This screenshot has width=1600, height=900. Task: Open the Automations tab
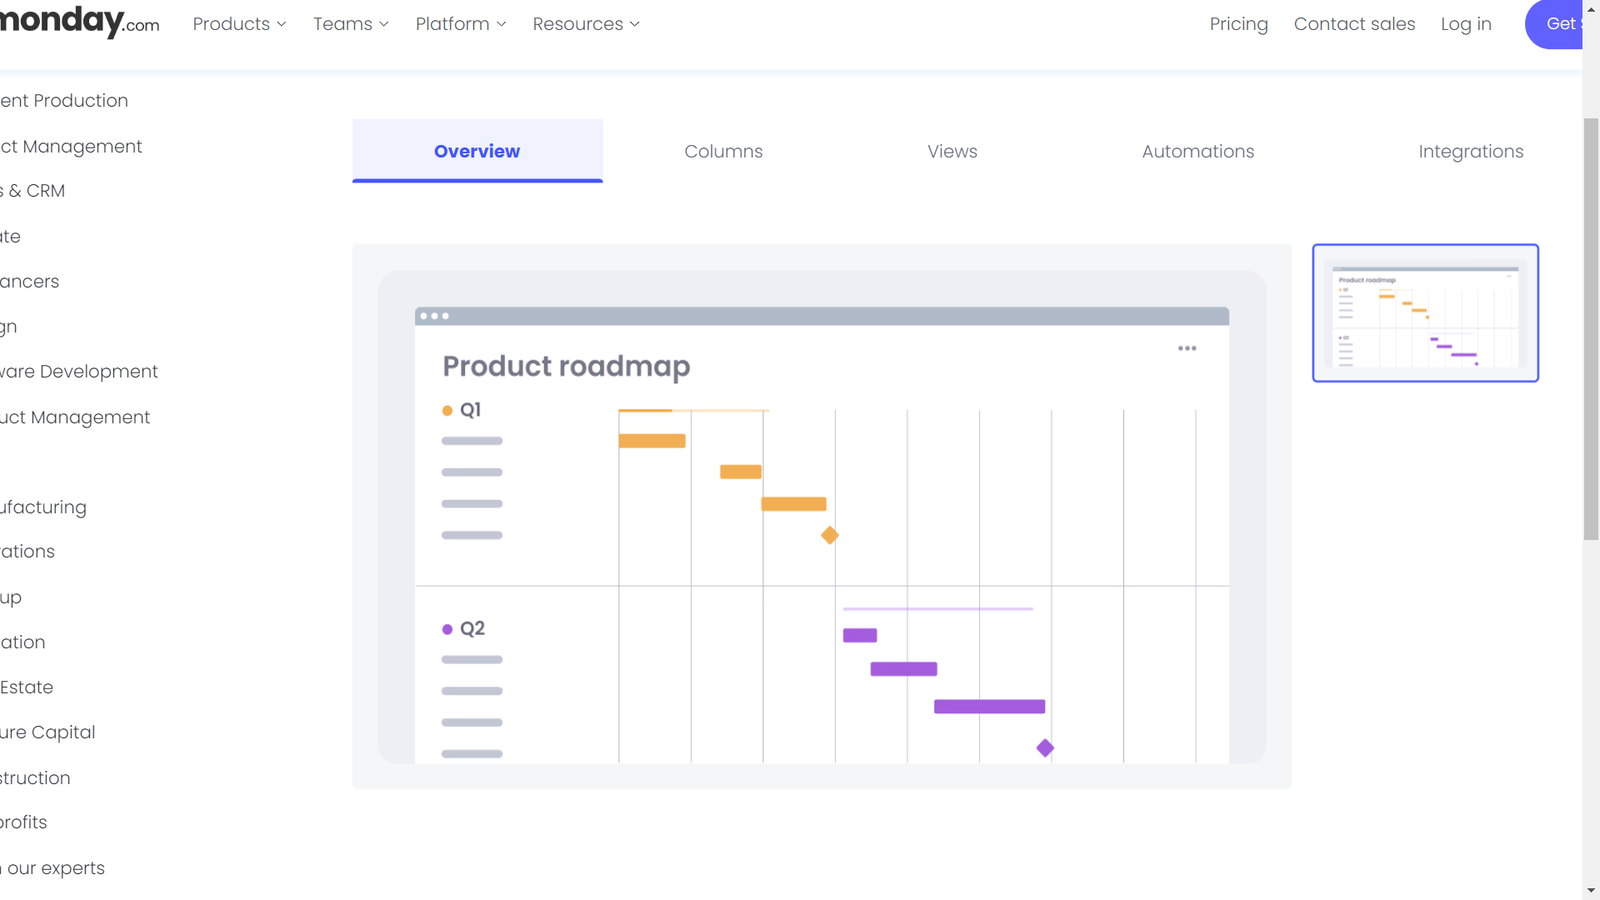pos(1198,151)
